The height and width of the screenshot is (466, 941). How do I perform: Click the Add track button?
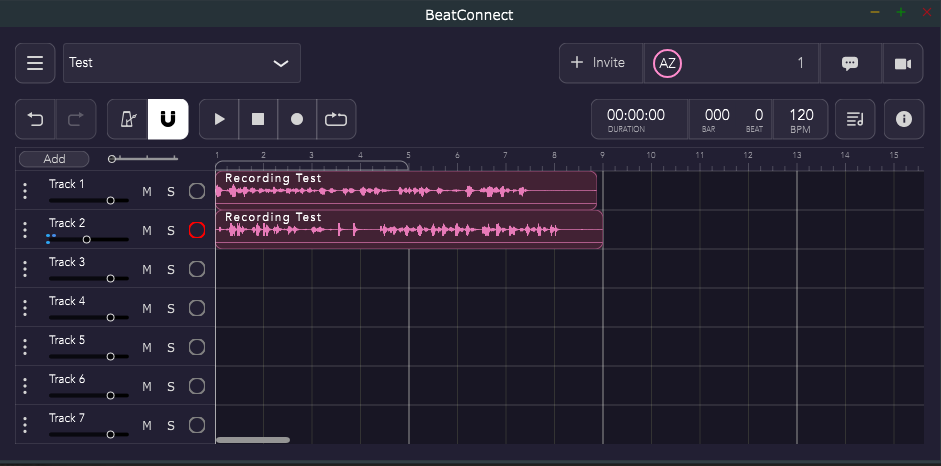(54, 159)
